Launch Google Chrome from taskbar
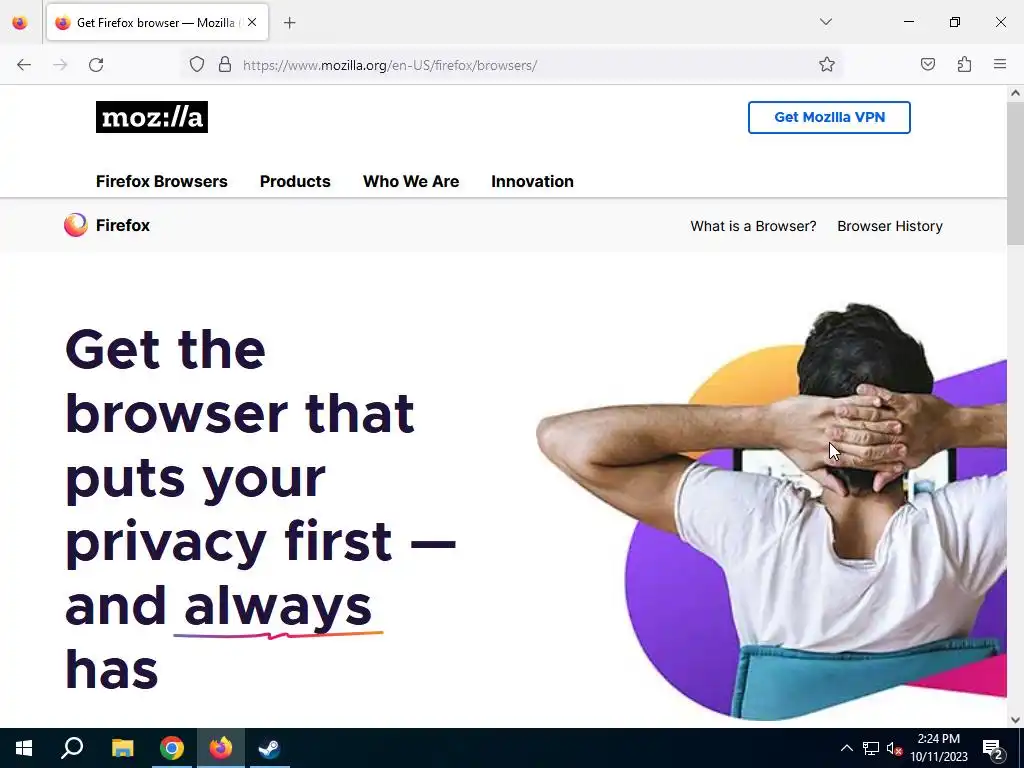 coord(172,748)
